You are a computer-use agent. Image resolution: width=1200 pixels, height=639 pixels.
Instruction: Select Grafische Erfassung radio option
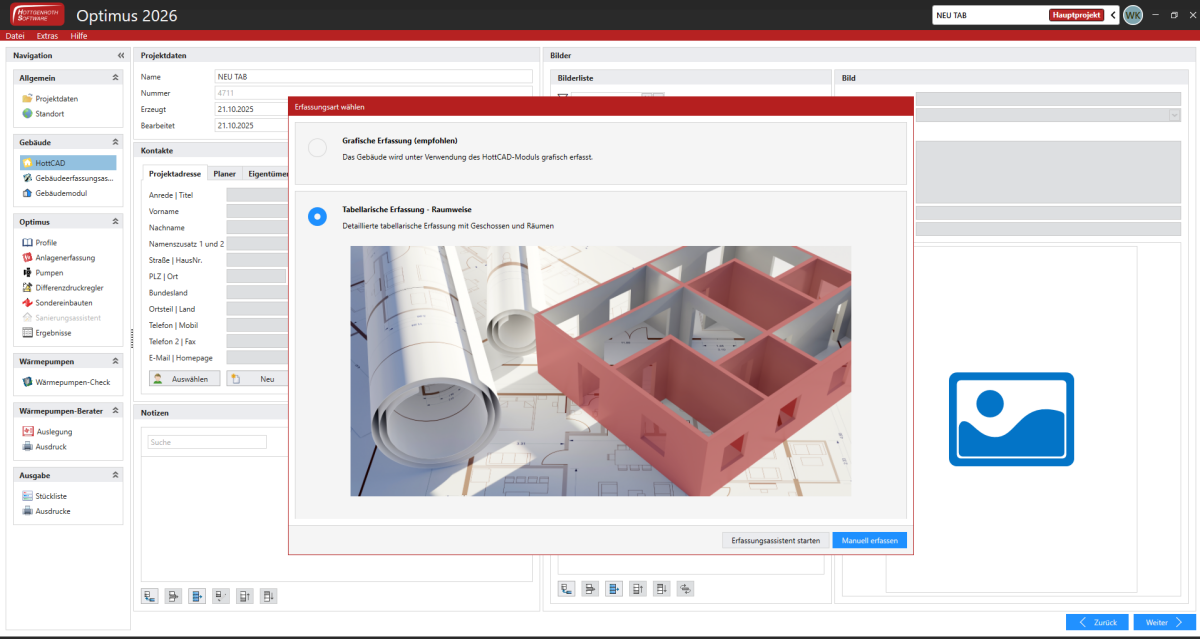click(x=317, y=148)
